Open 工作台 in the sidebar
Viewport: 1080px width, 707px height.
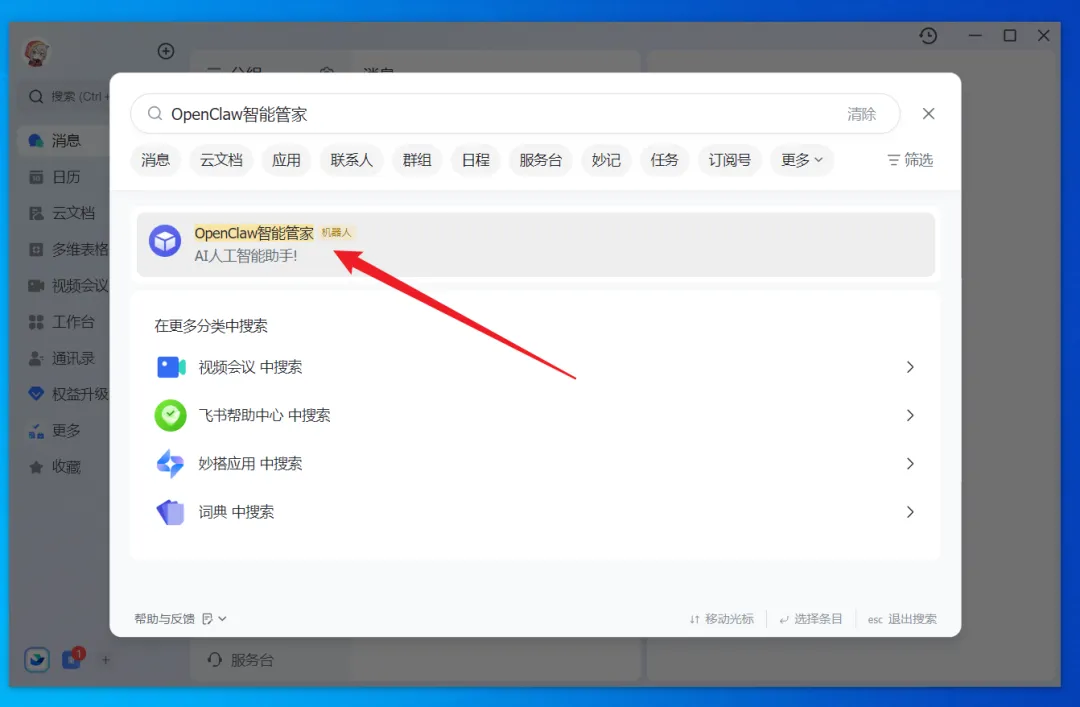coord(65,322)
